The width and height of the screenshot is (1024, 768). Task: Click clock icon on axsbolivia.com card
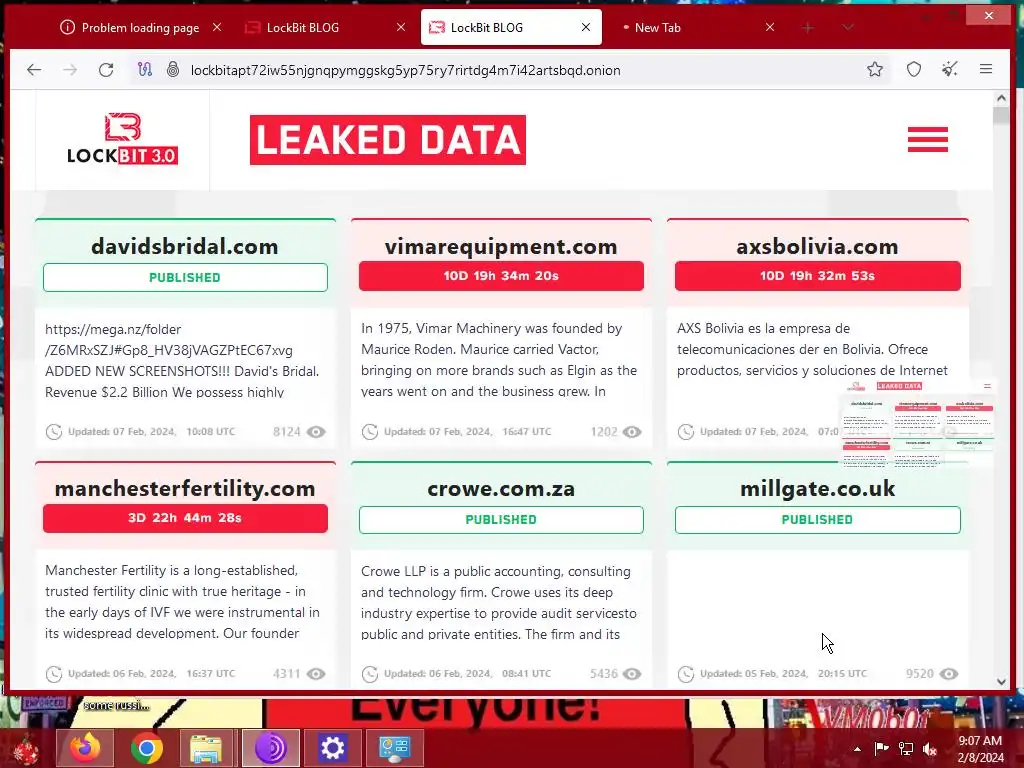pos(686,432)
